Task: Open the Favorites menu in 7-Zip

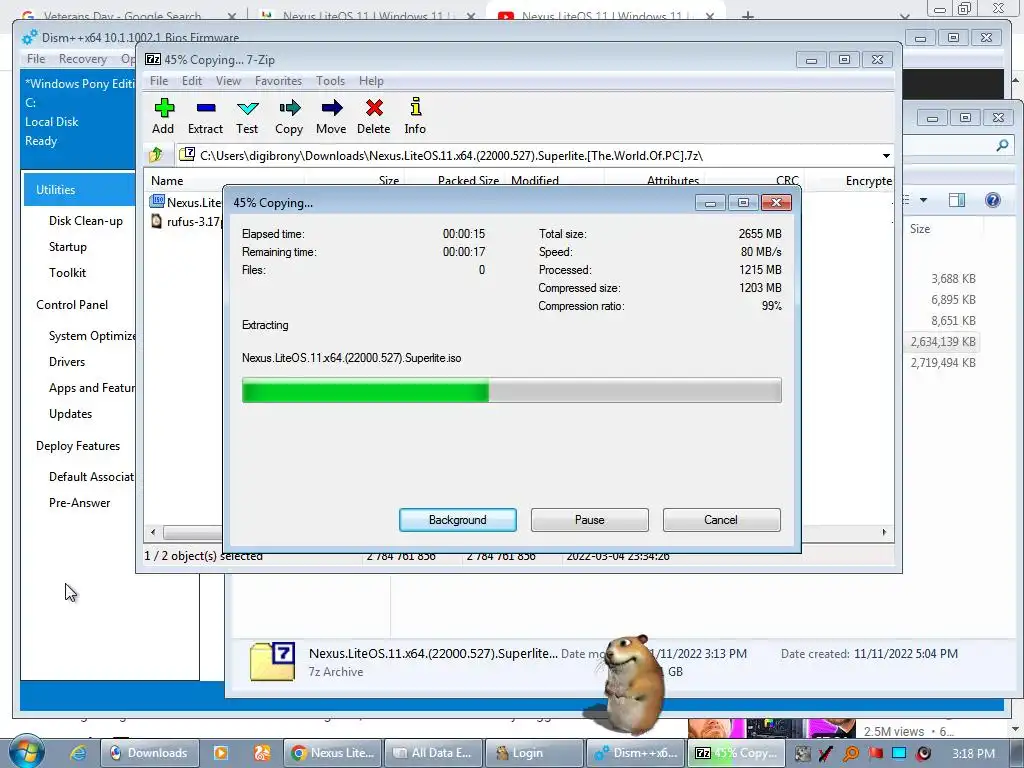Action: click(278, 81)
